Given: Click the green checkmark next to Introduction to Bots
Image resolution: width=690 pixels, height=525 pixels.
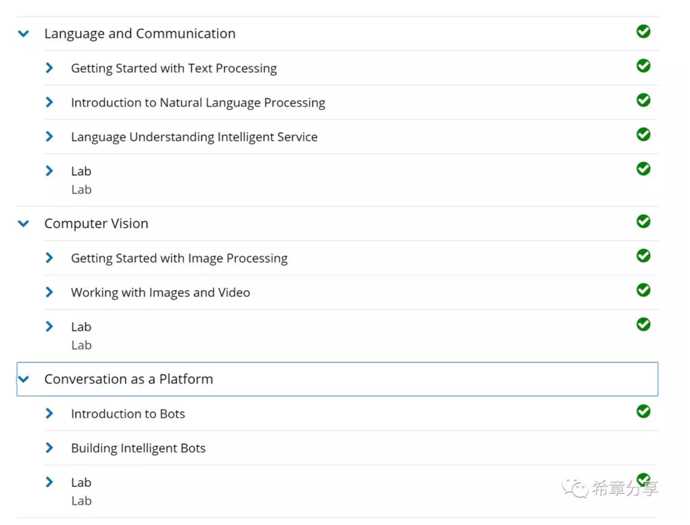Looking at the screenshot, I should pyautogui.click(x=643, y=411).
